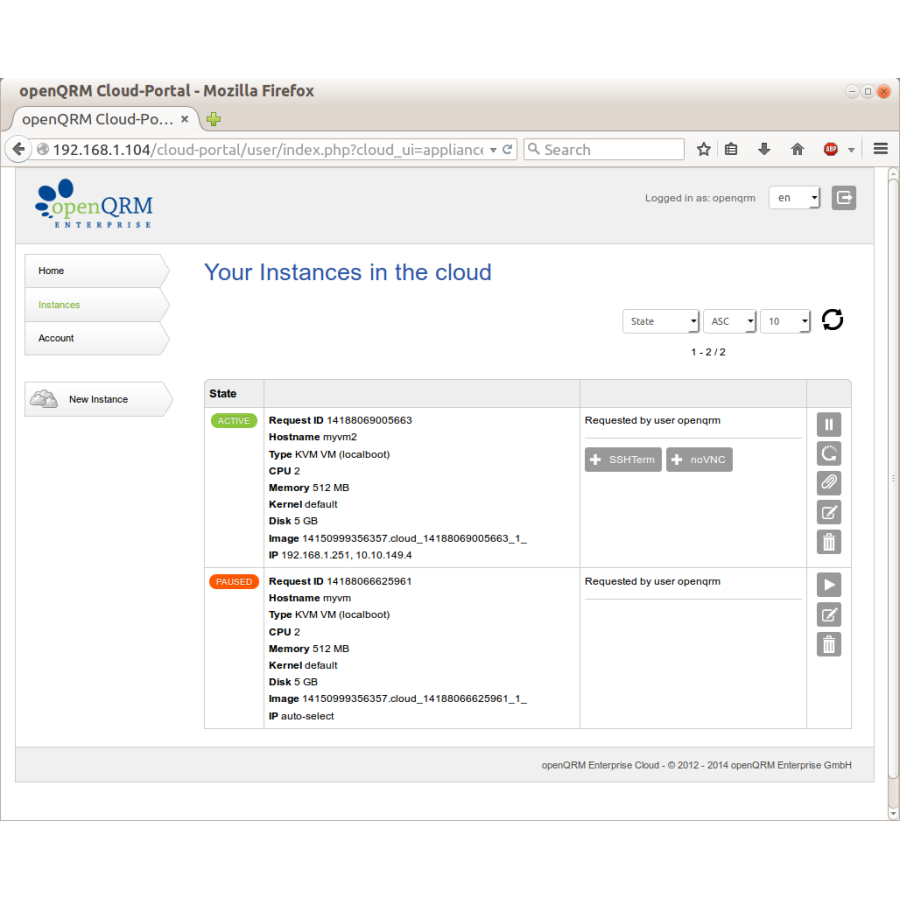Click the openQRM Enterprise logo
Screen dimensions: 900x900
click(x=94, y=203)
